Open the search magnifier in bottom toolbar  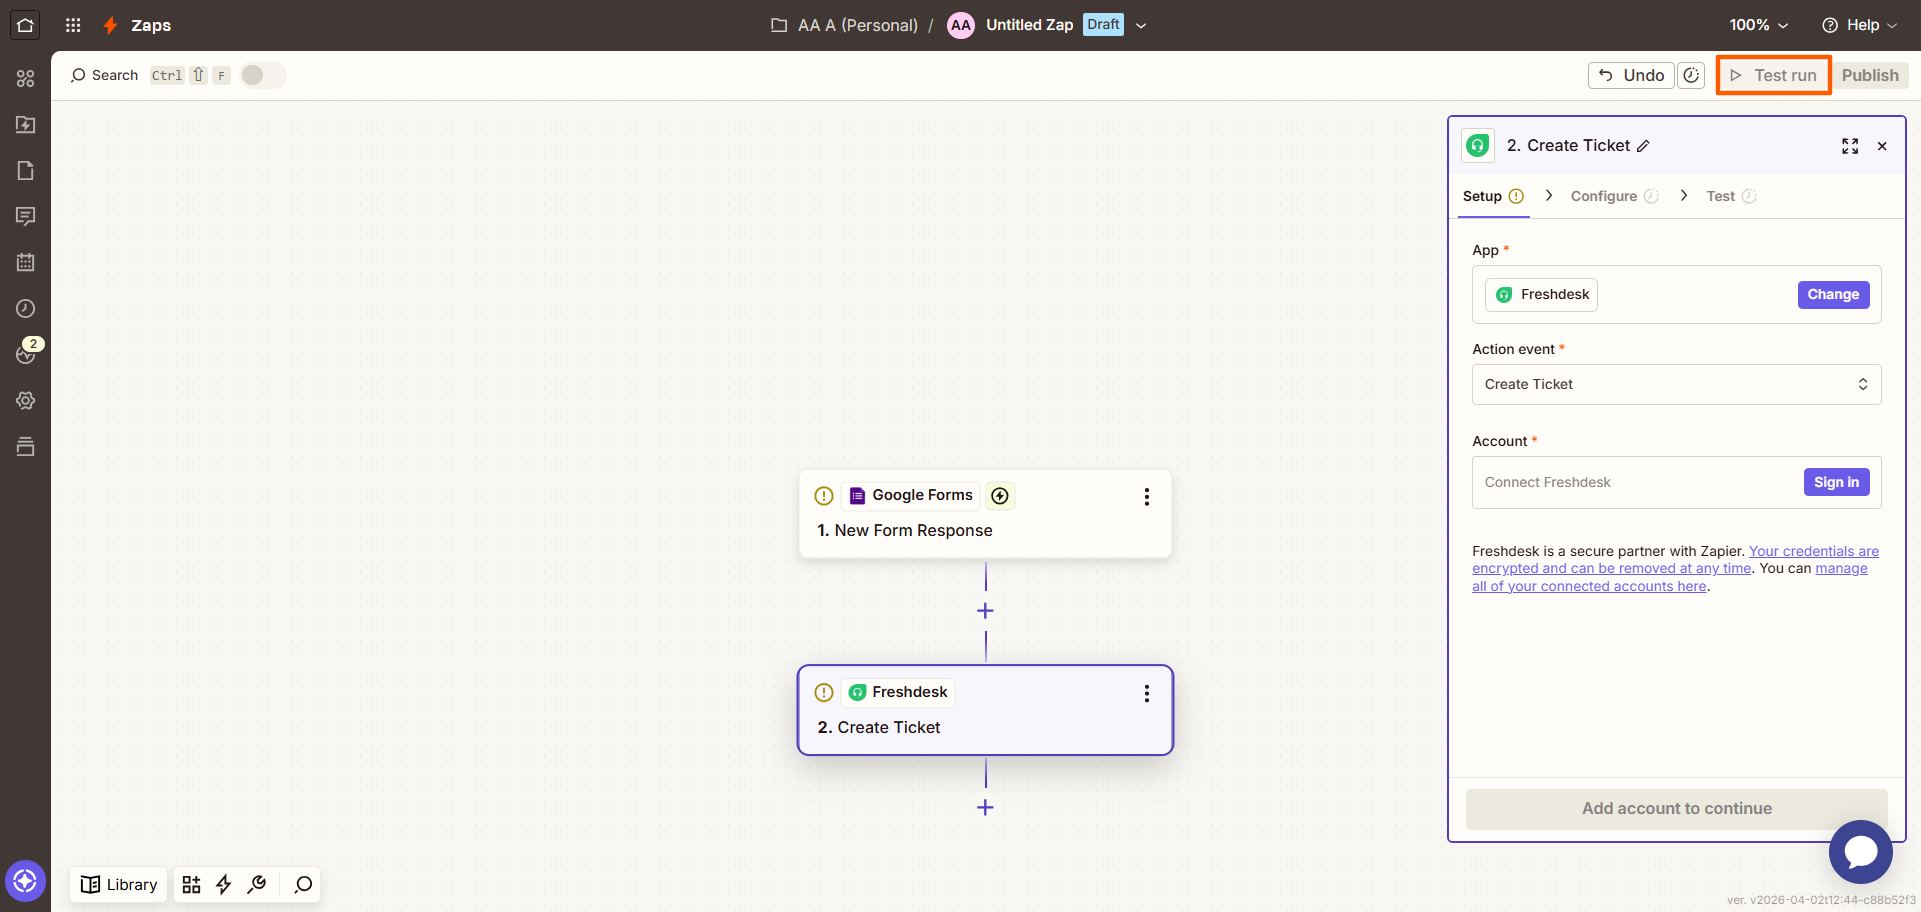301,884
